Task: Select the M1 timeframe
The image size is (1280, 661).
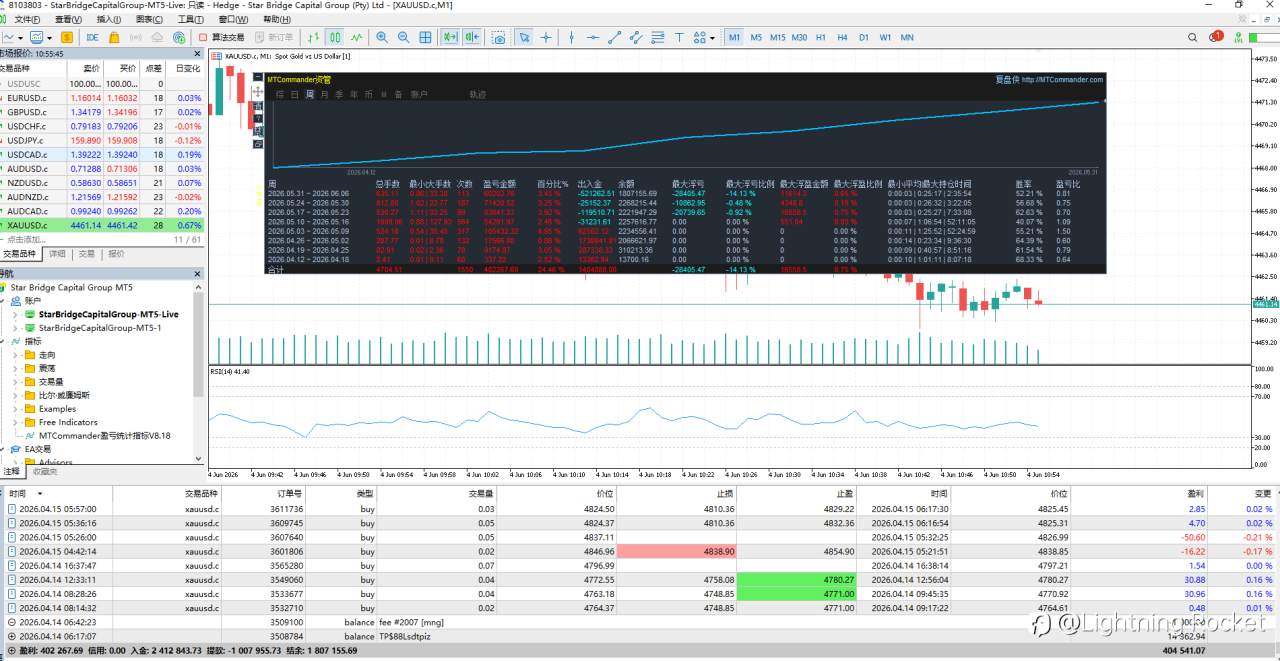Action: pyautogui.click(x=734, y=37)
